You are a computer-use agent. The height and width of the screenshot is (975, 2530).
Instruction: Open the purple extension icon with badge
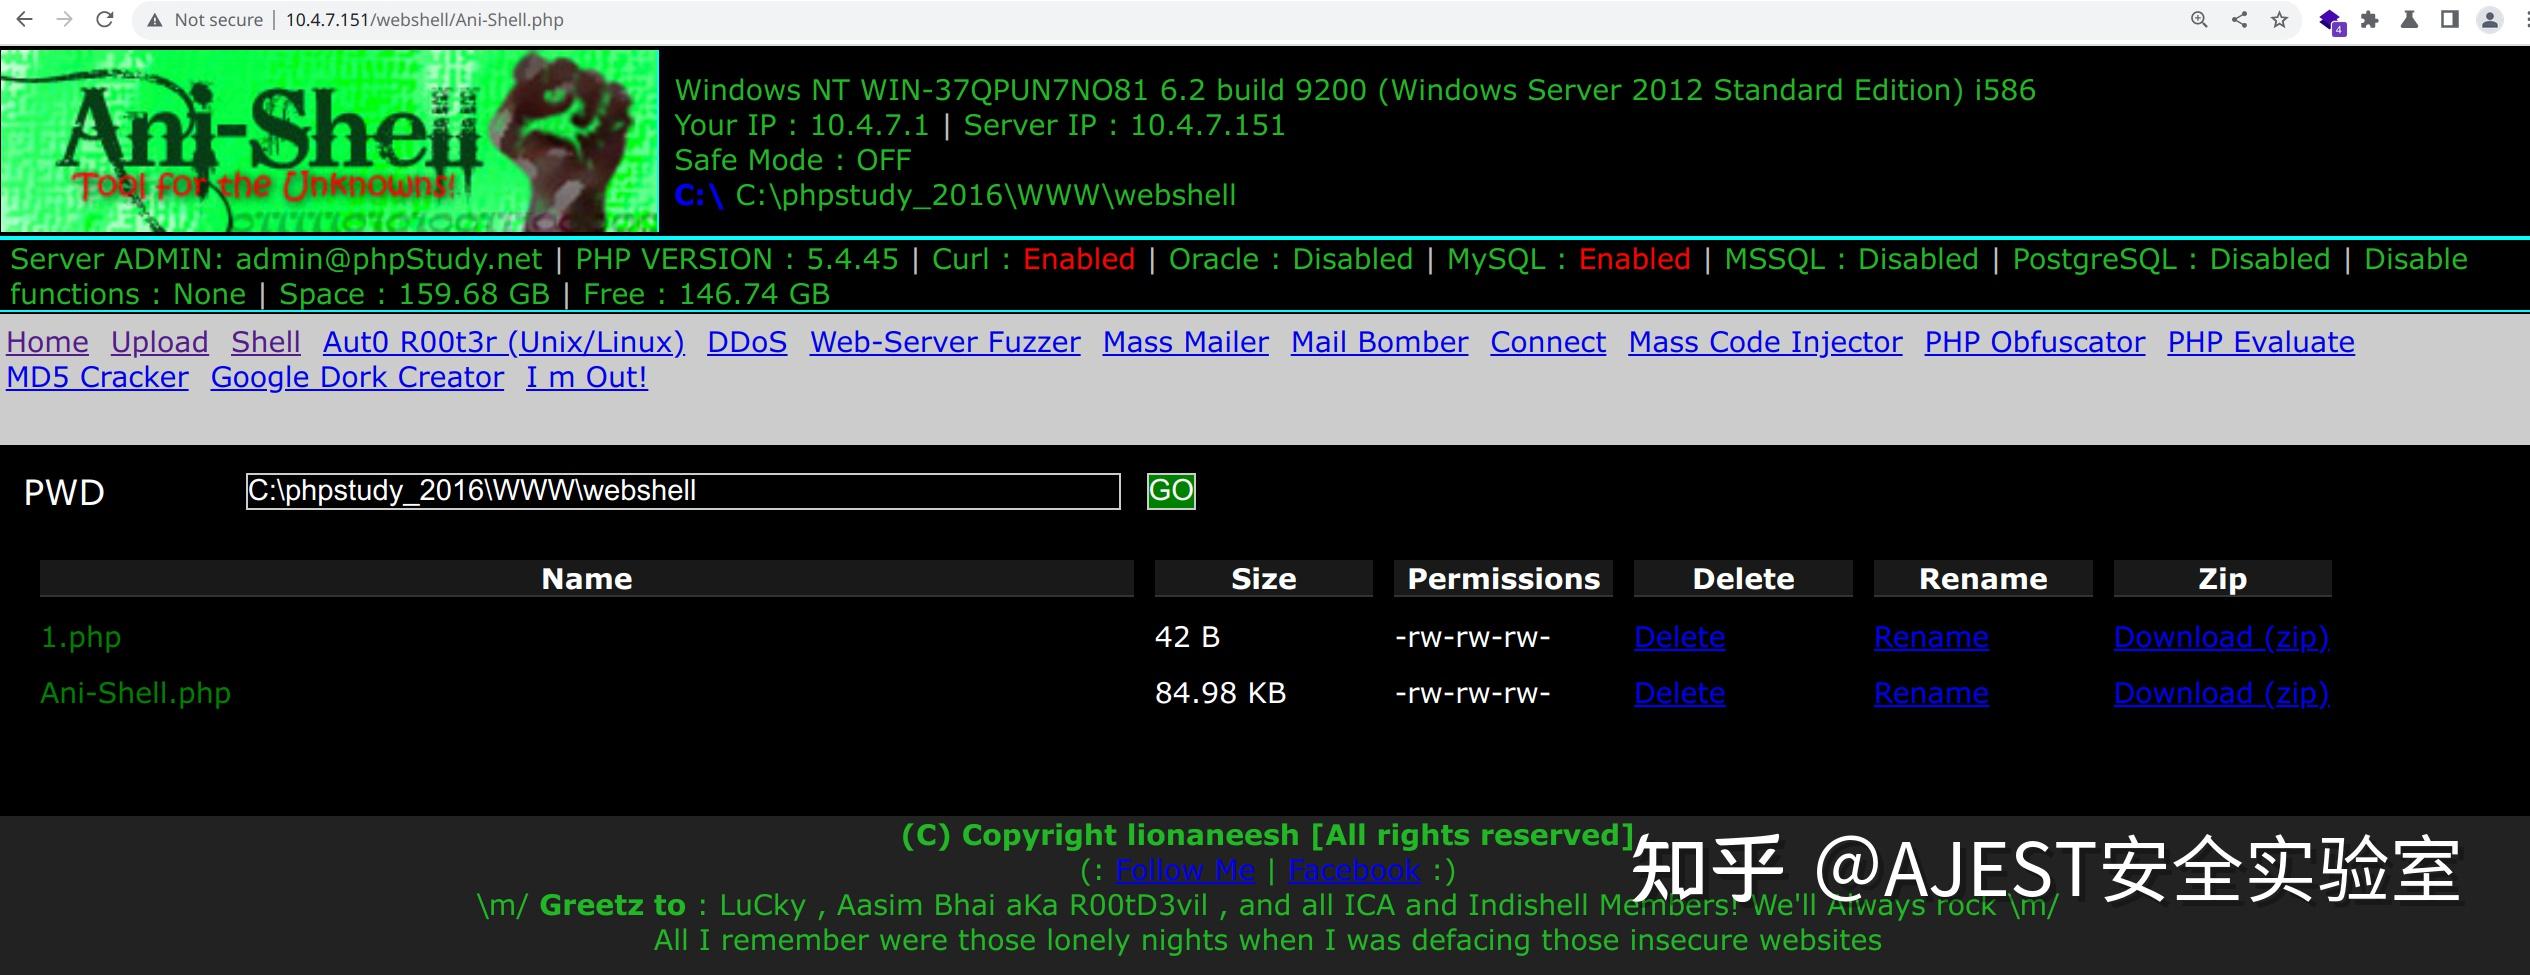pyautogui.click(x=2331, y=21)
